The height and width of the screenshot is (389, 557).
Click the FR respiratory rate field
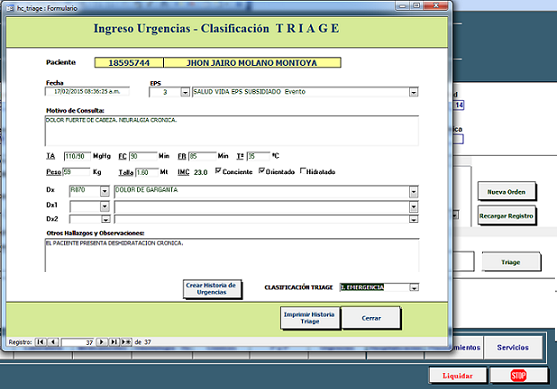[202, 156]
